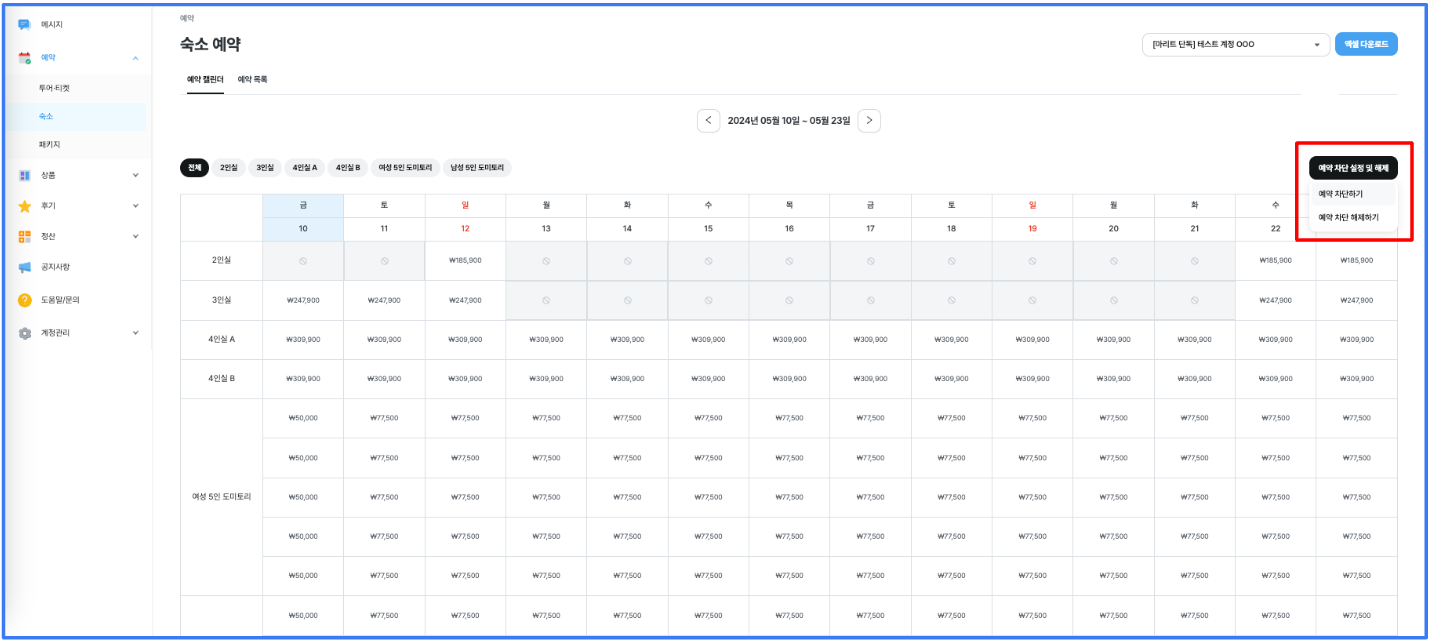Collapse the 예약 sidebar section chevron
This screenshot has height=644, width=1431.
[135, 58]
